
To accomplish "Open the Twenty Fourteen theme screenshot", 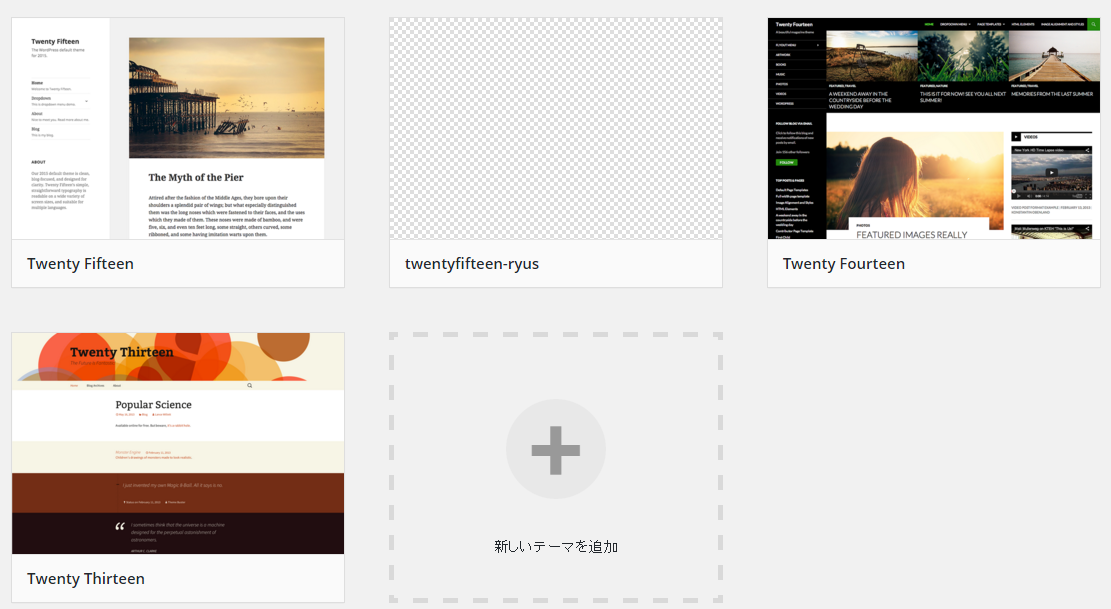I will (x=934, y=129).
